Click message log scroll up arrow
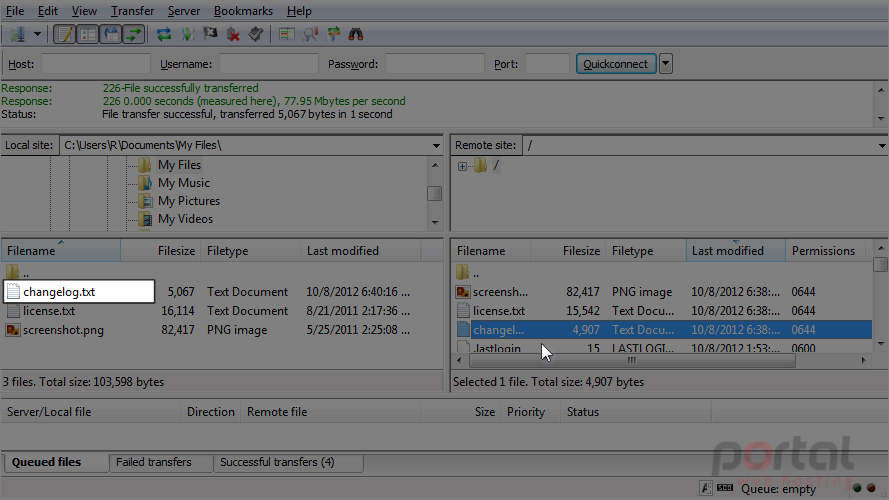 (881, 90)
